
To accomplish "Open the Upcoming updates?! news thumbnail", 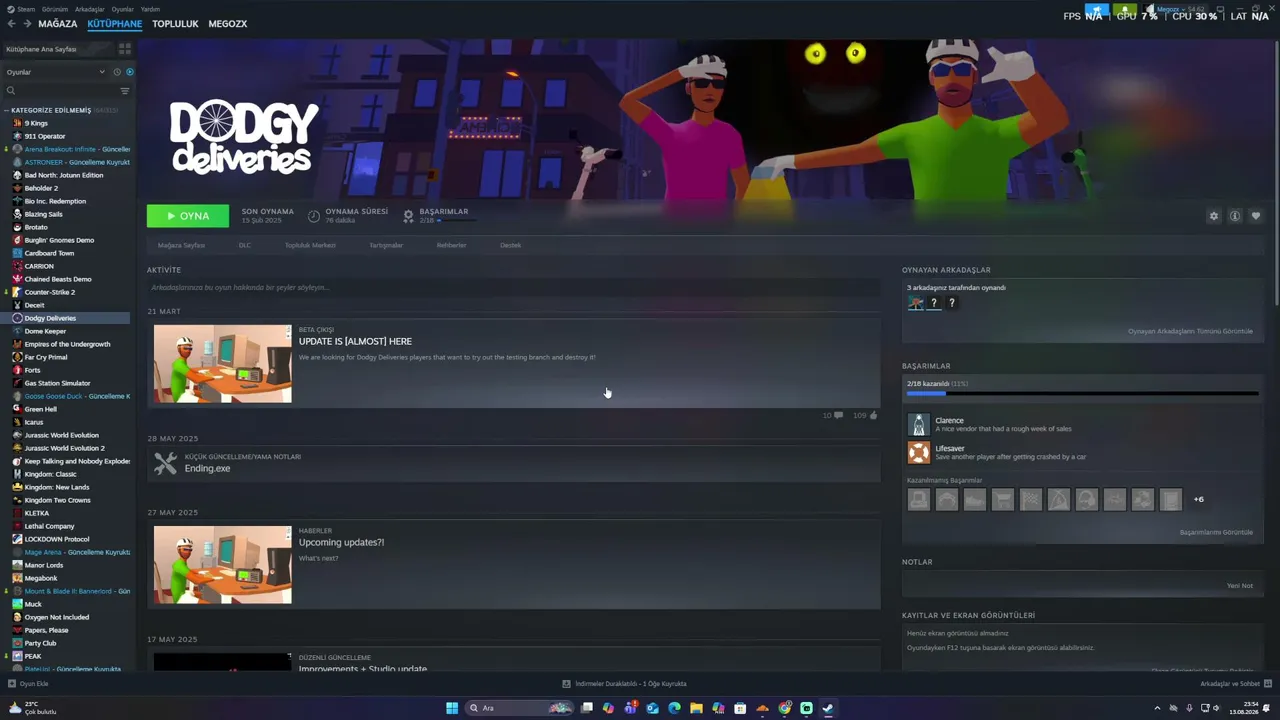I will click(x=223, y=565).
